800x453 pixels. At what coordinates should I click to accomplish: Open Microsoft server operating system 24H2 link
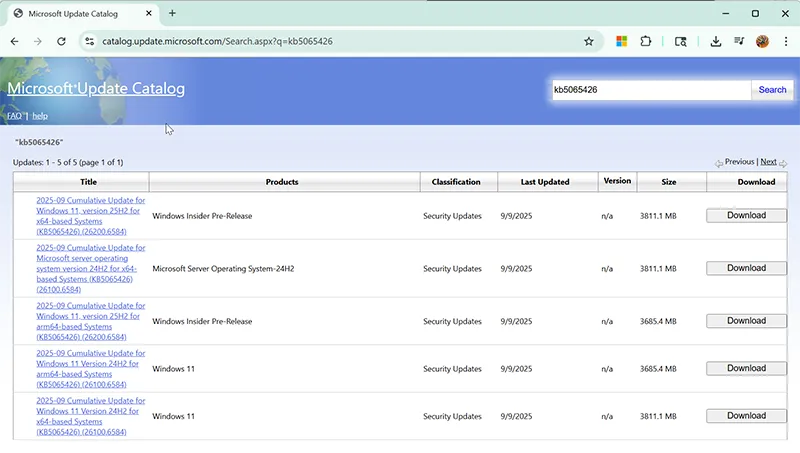90,268
